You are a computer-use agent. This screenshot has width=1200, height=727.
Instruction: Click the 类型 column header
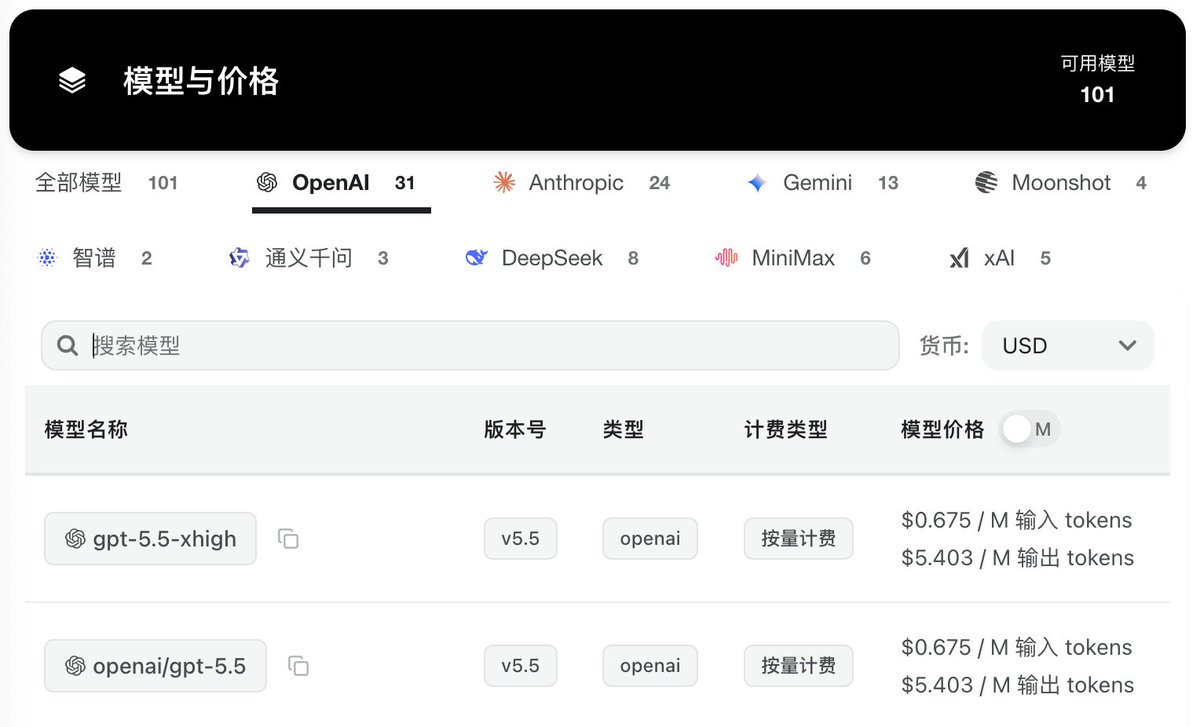pyautogui.click(x=623, y=430)
